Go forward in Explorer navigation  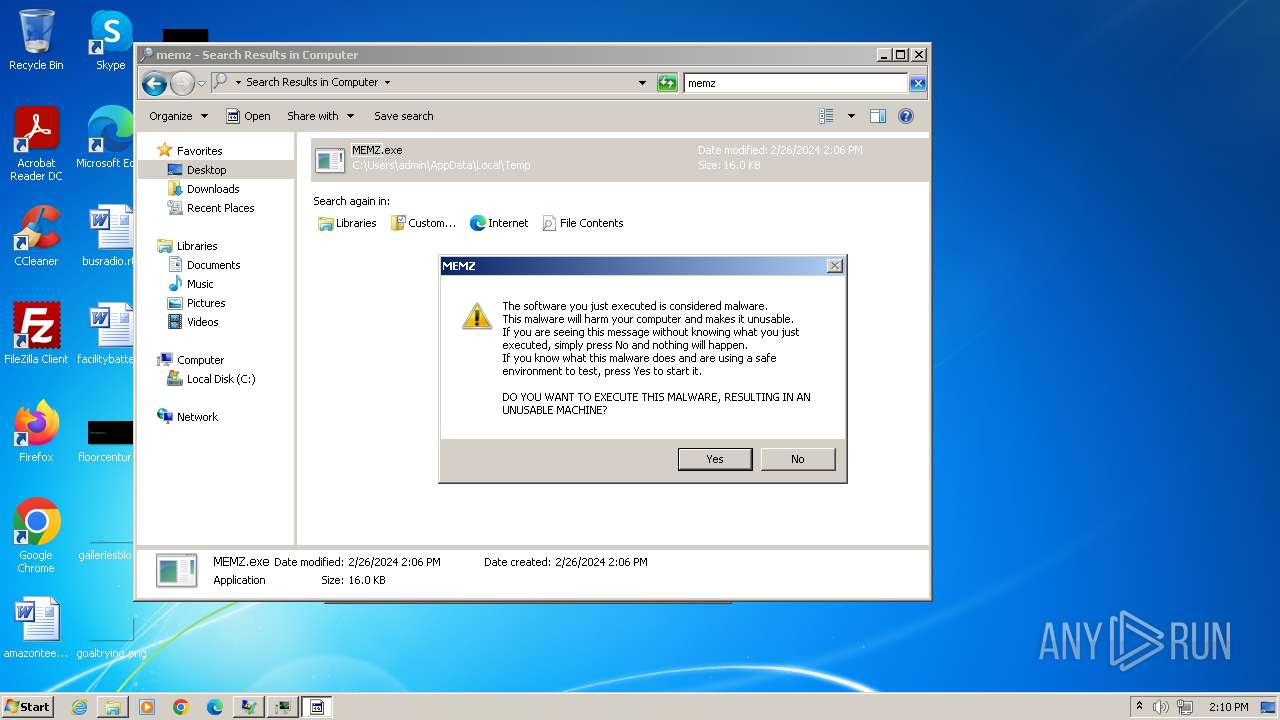(x=181, y=83)
